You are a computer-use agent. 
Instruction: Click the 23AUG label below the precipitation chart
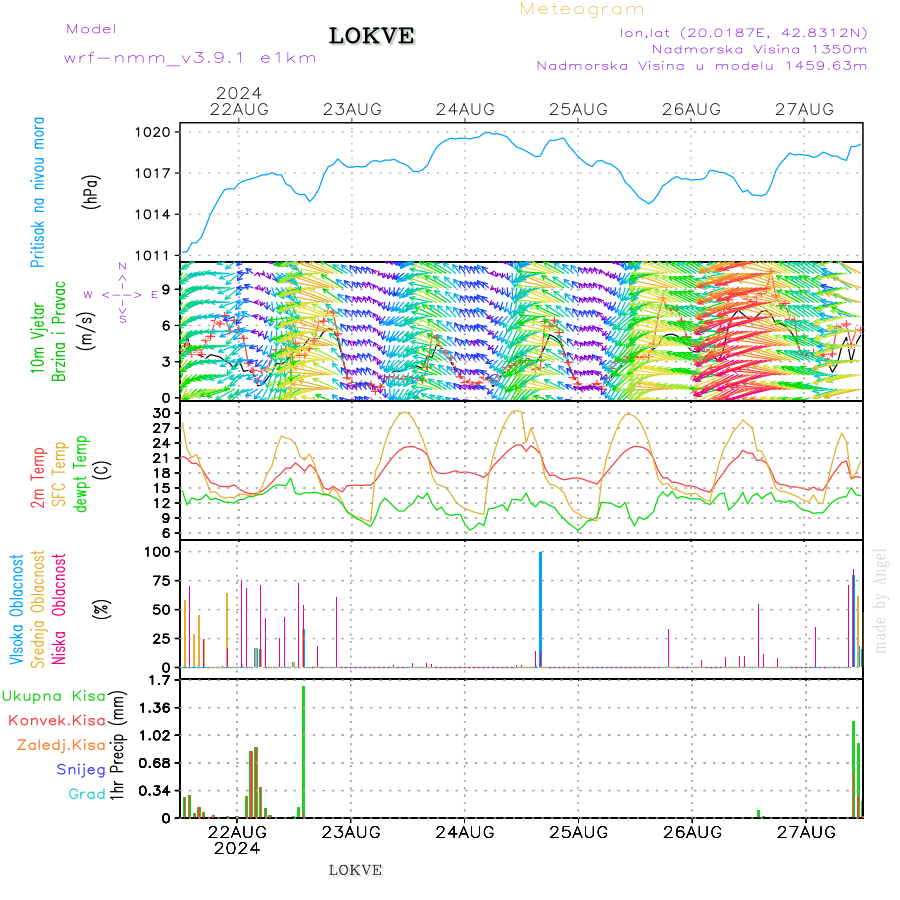coord(351,832)
